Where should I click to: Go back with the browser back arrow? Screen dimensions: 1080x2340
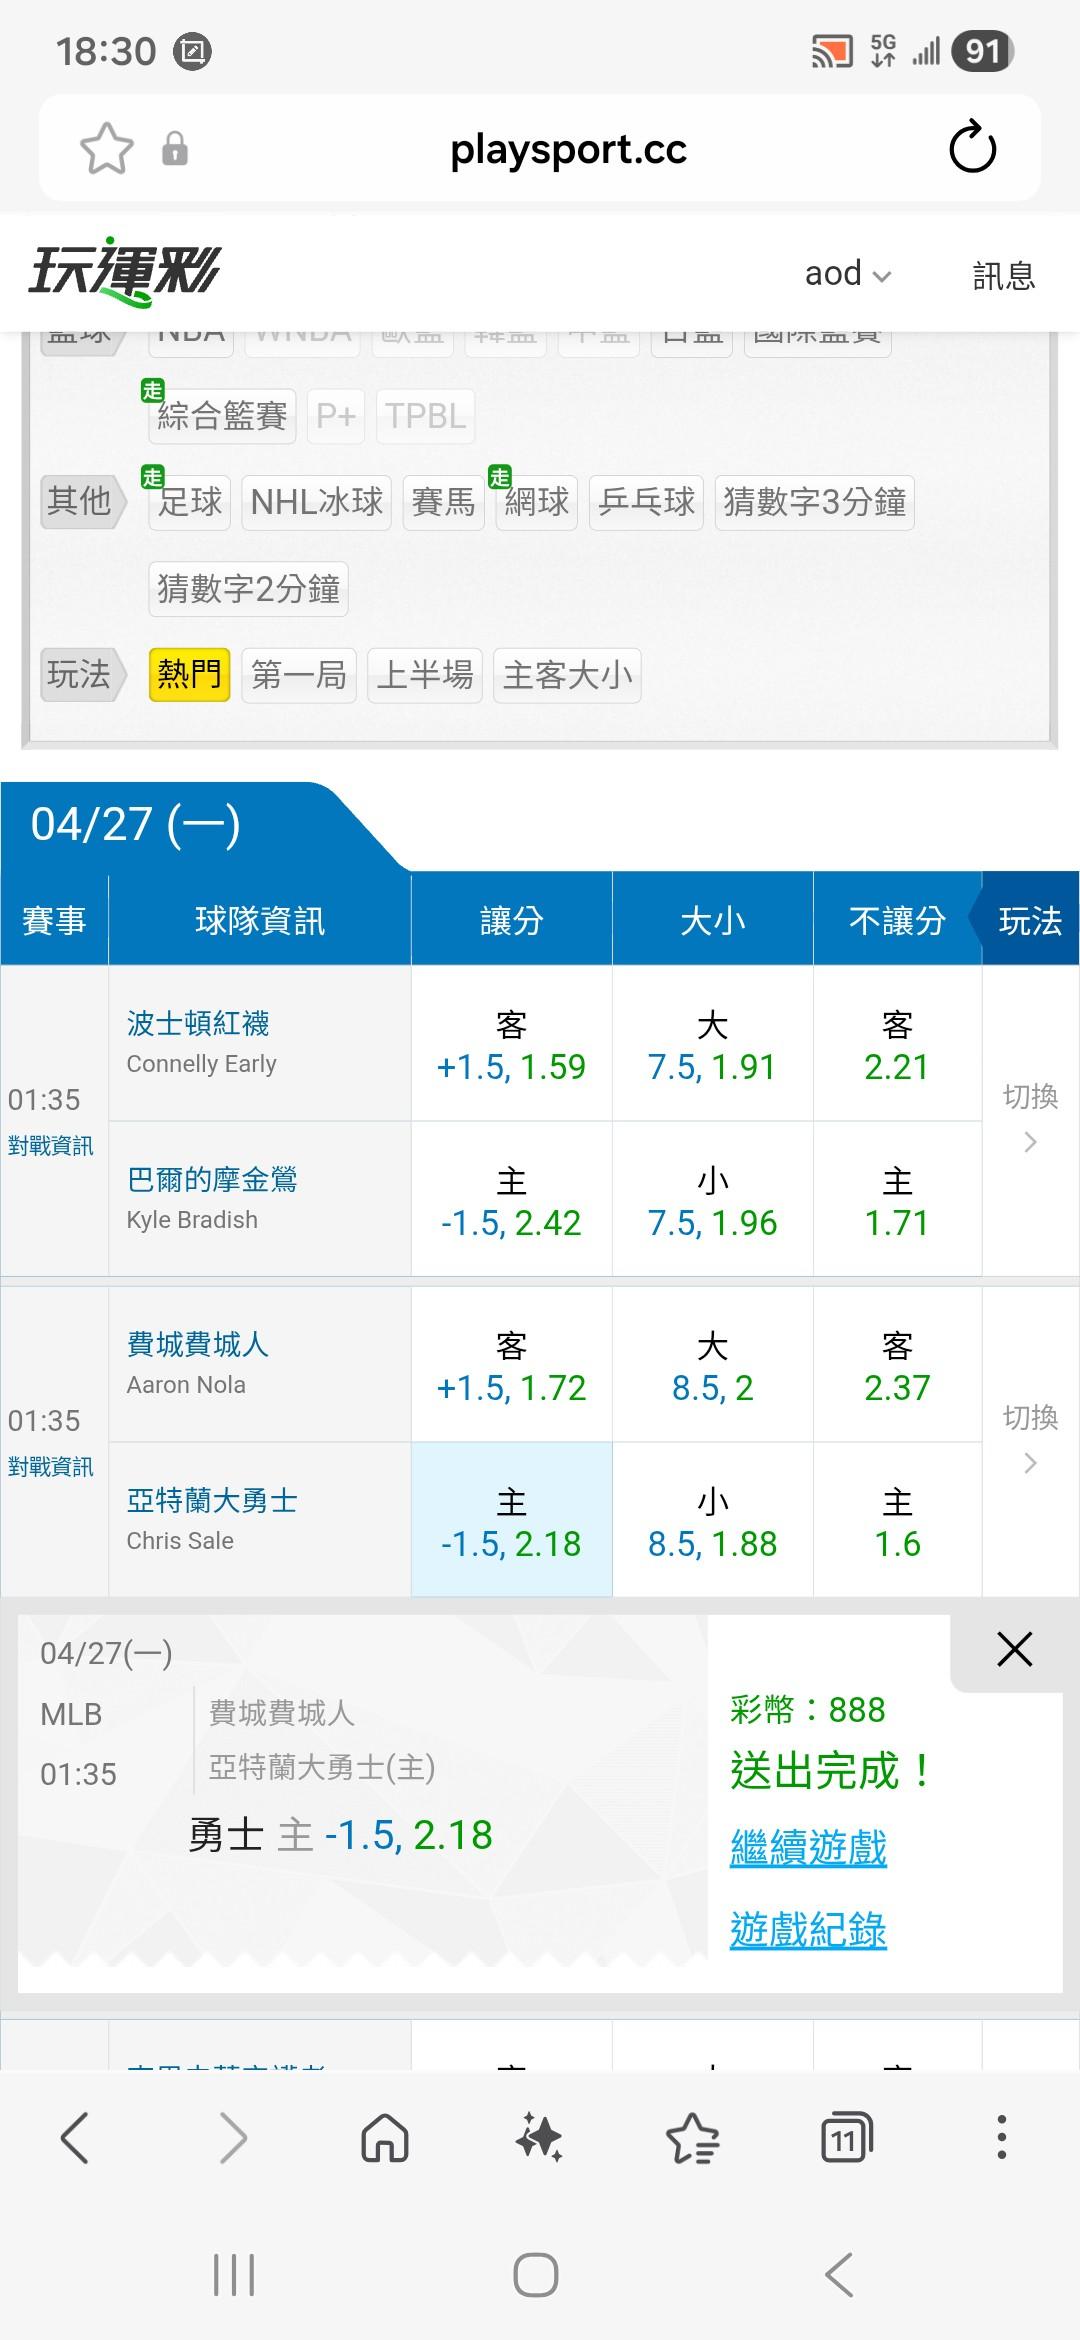[75, 2138]
